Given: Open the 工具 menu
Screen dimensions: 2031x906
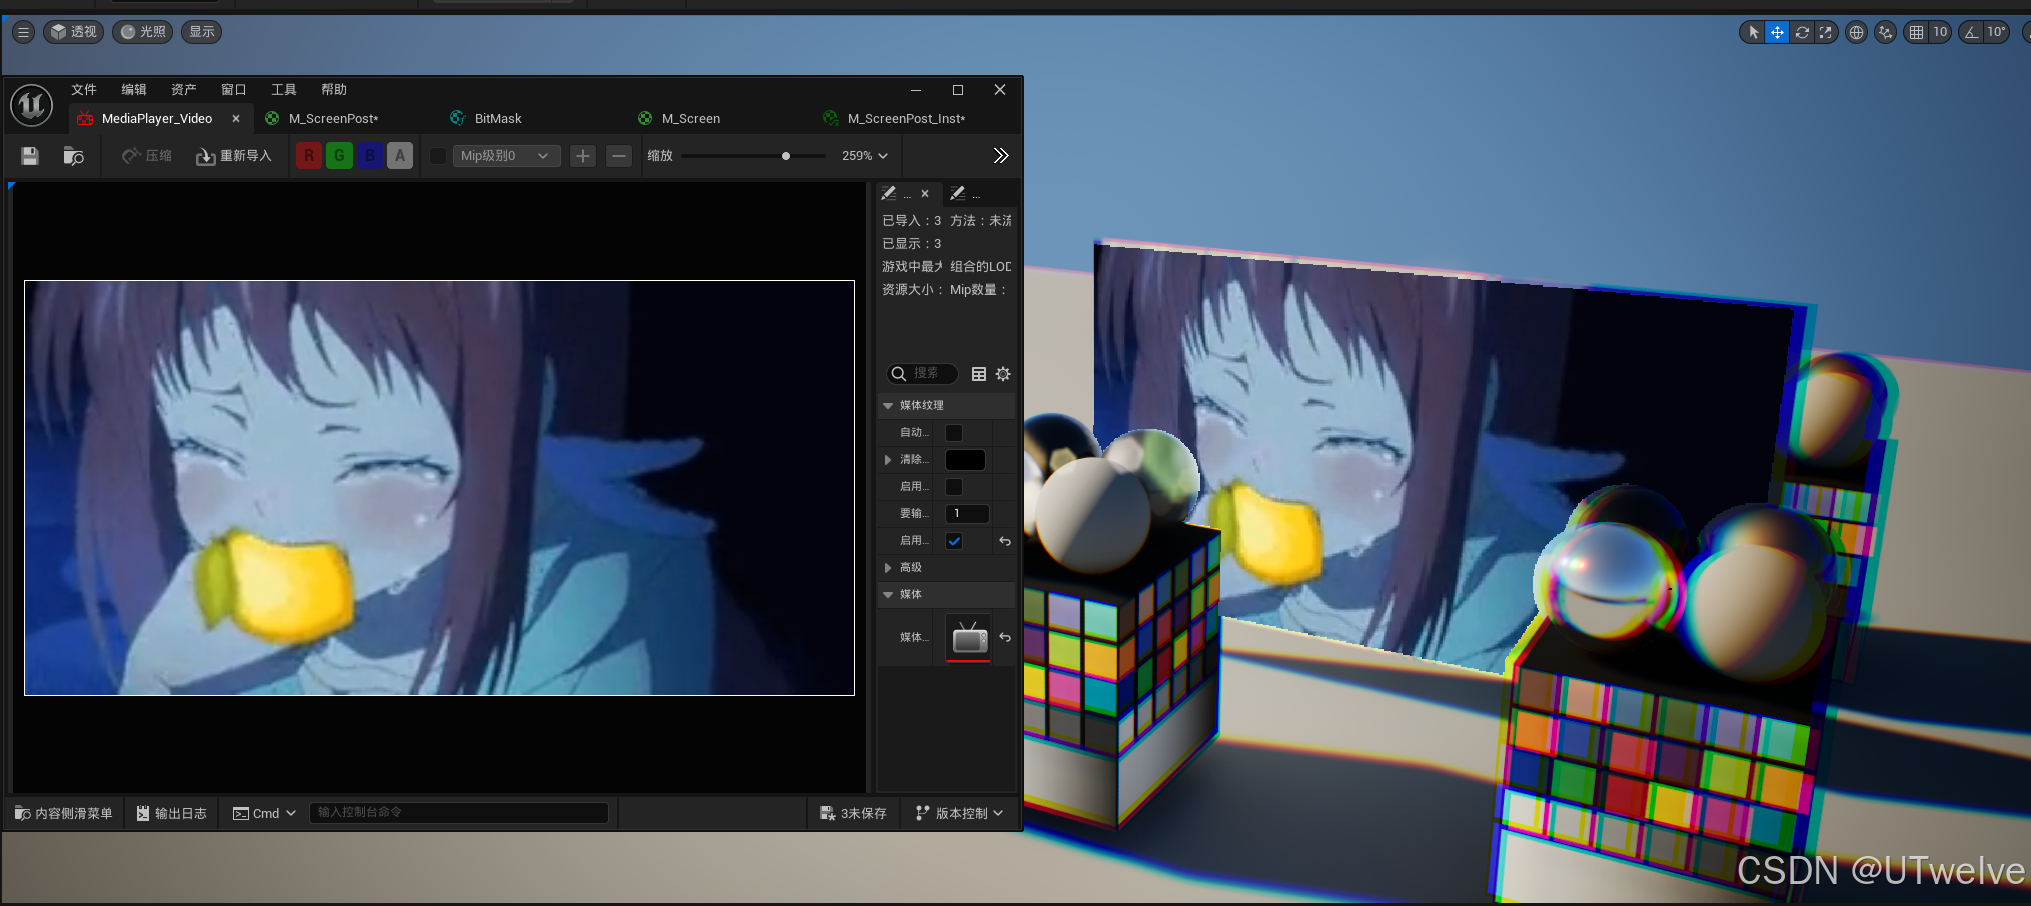Looking at the screenshot, I should click(x=284, y=89).
